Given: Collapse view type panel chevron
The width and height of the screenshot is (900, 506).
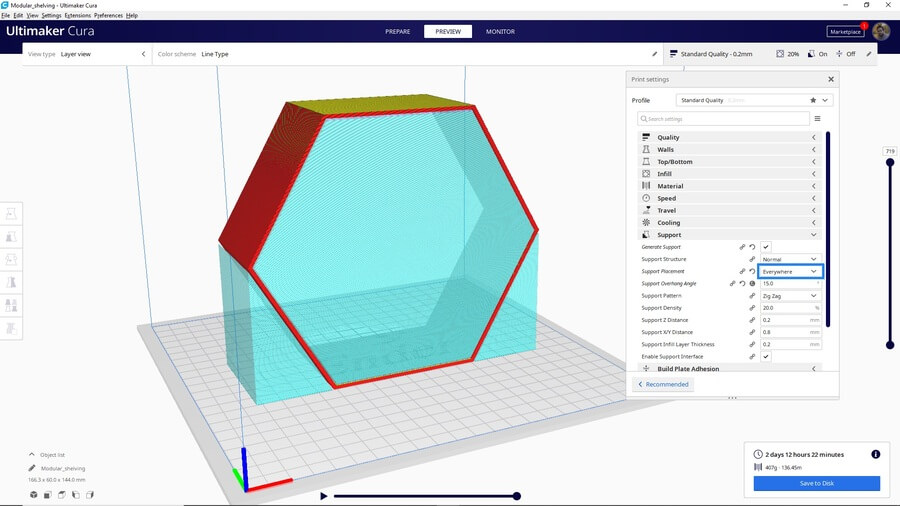Looking at the screenshot, I should coord(143,54).
